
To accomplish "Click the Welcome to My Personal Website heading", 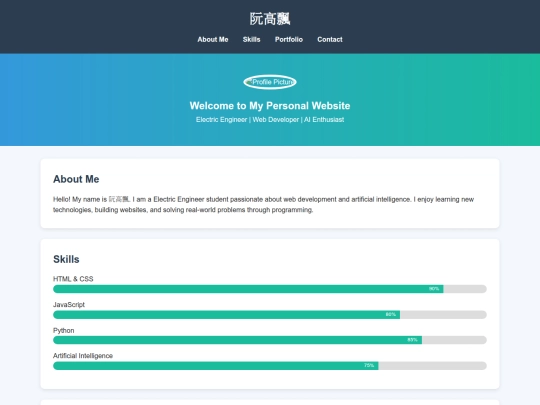I will click(270, 106).
